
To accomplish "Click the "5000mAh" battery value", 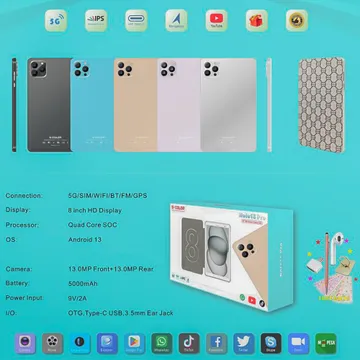I will point(83,284).
